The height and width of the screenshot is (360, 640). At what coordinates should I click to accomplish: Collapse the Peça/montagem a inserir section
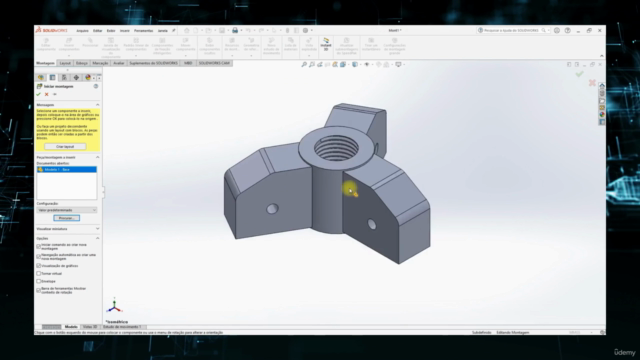(98, 157)
